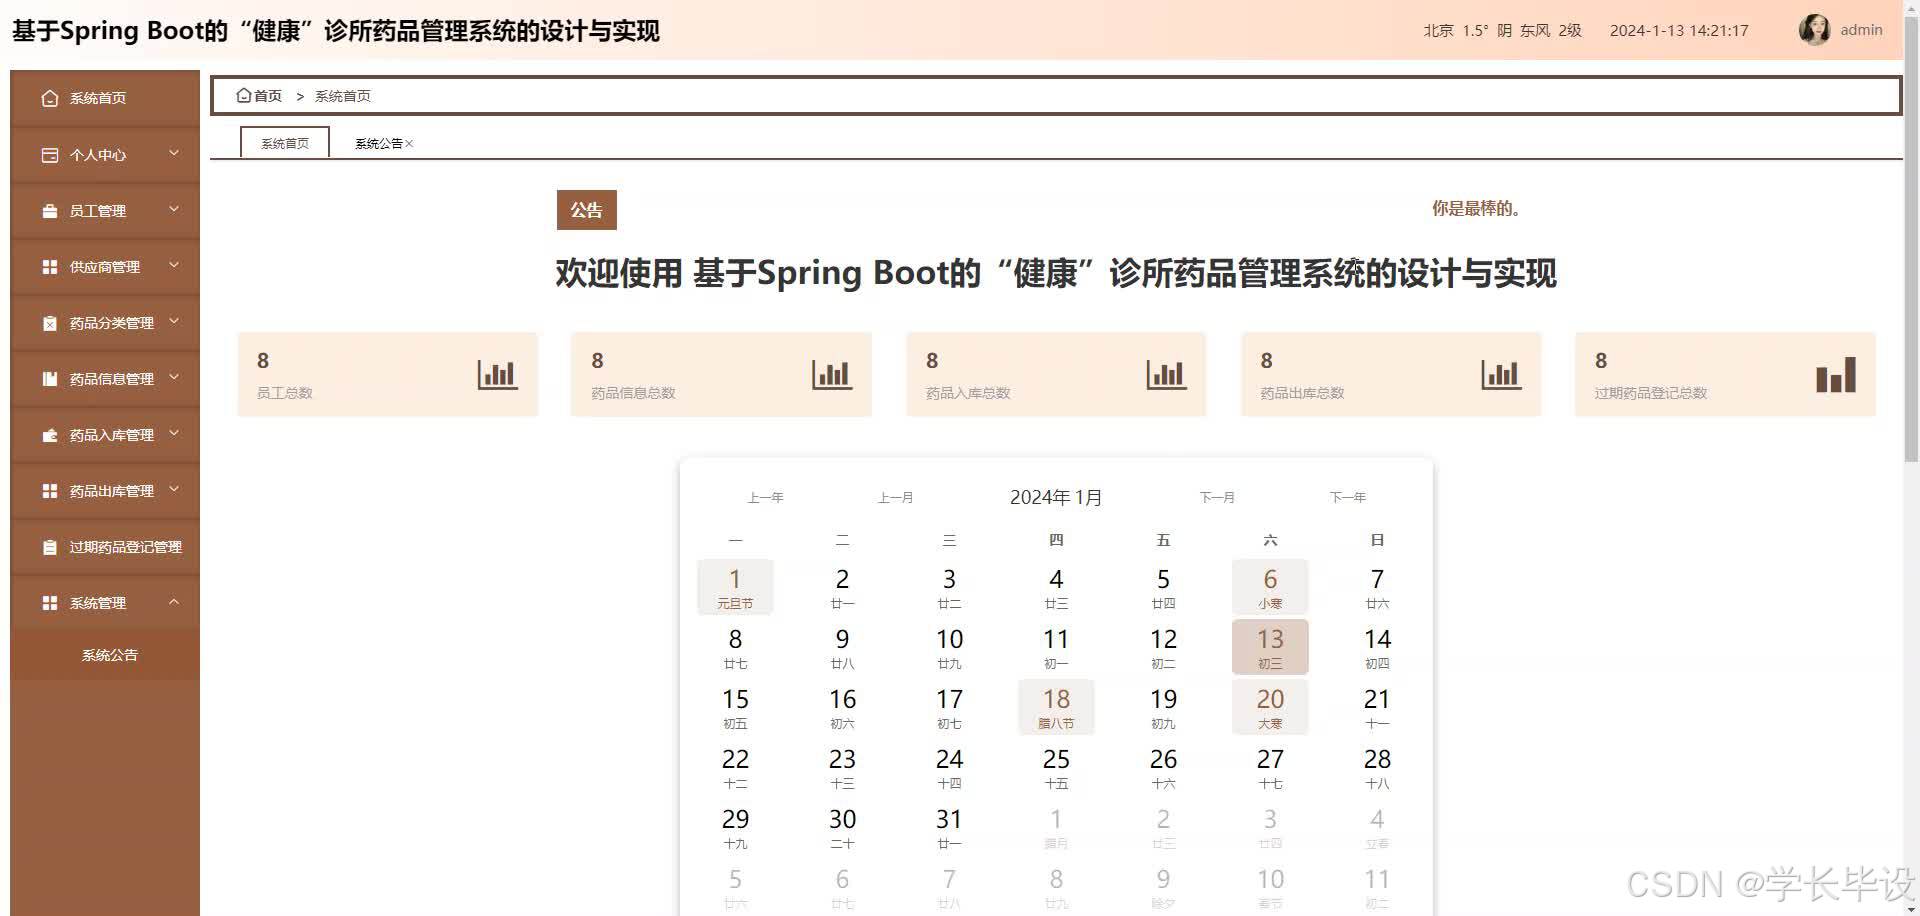Select January 31 on the calendar
The width and height of the screenshot is (1920, 916).
point(949,827)
